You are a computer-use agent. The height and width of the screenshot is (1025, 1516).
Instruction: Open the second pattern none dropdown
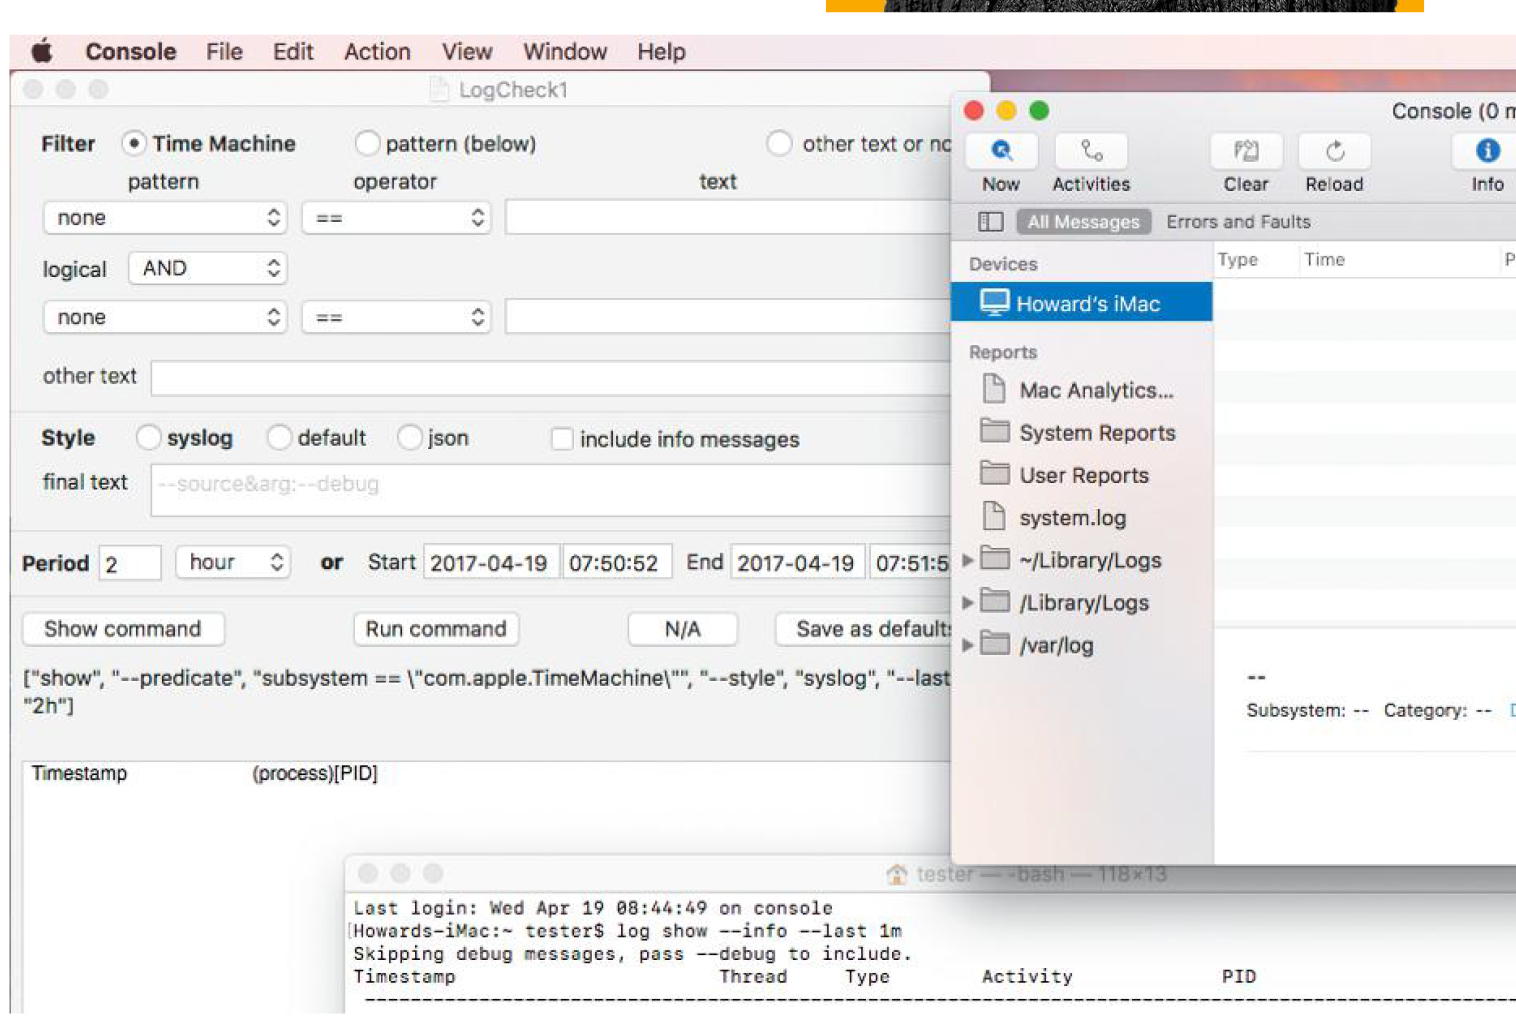pos(165,317)
